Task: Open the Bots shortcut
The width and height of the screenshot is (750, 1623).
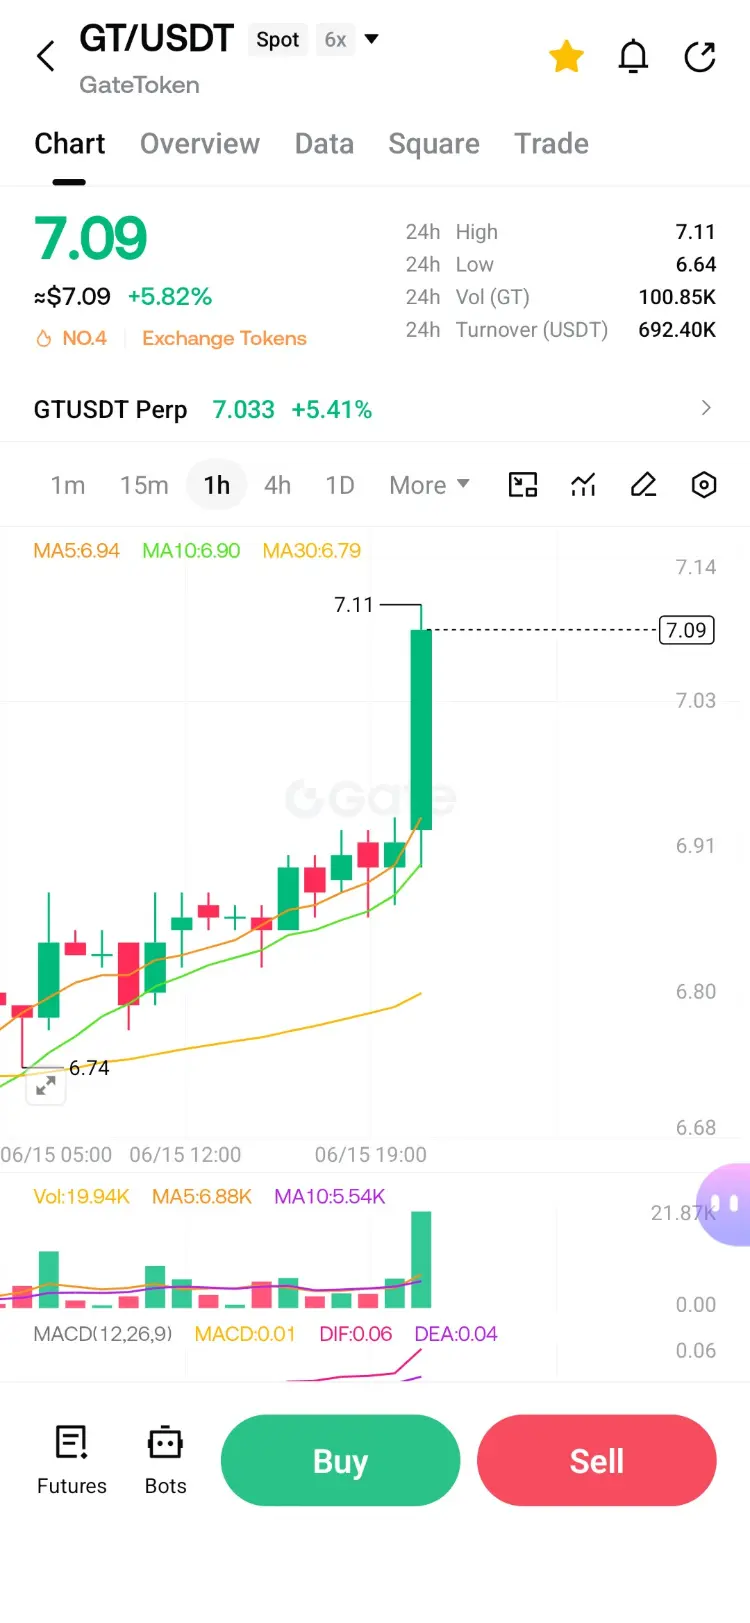Action: tap(165, 1460)
